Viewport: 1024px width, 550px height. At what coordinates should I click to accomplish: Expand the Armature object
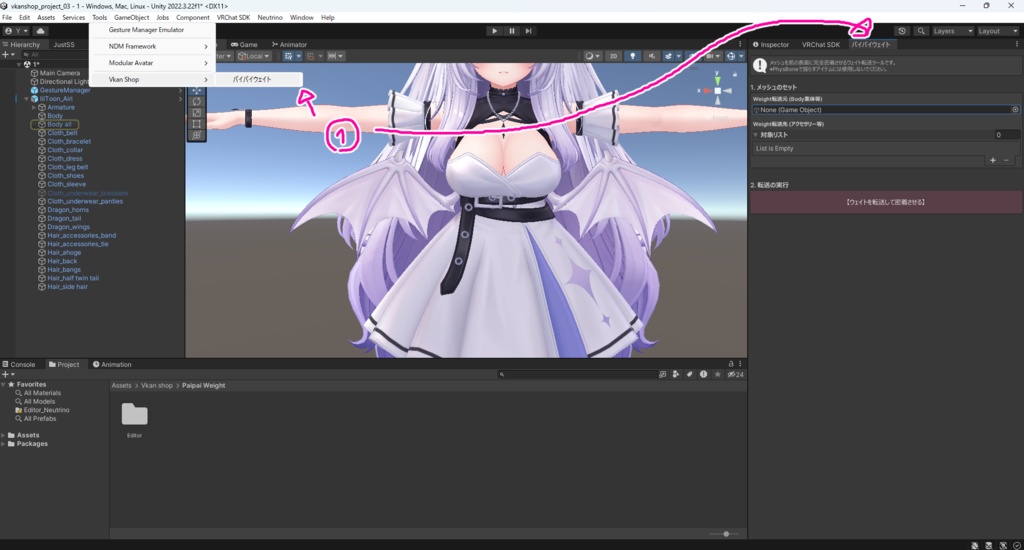tap(35, 107)
